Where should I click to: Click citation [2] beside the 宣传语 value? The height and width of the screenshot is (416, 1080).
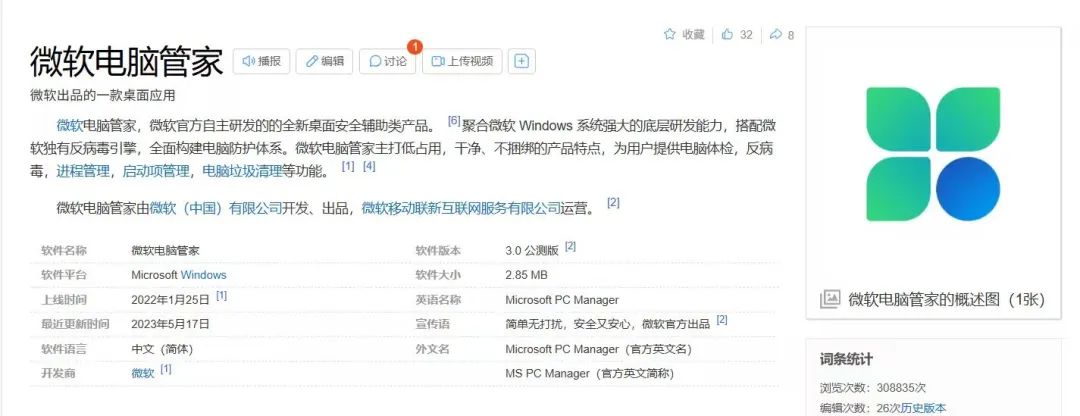722,320
